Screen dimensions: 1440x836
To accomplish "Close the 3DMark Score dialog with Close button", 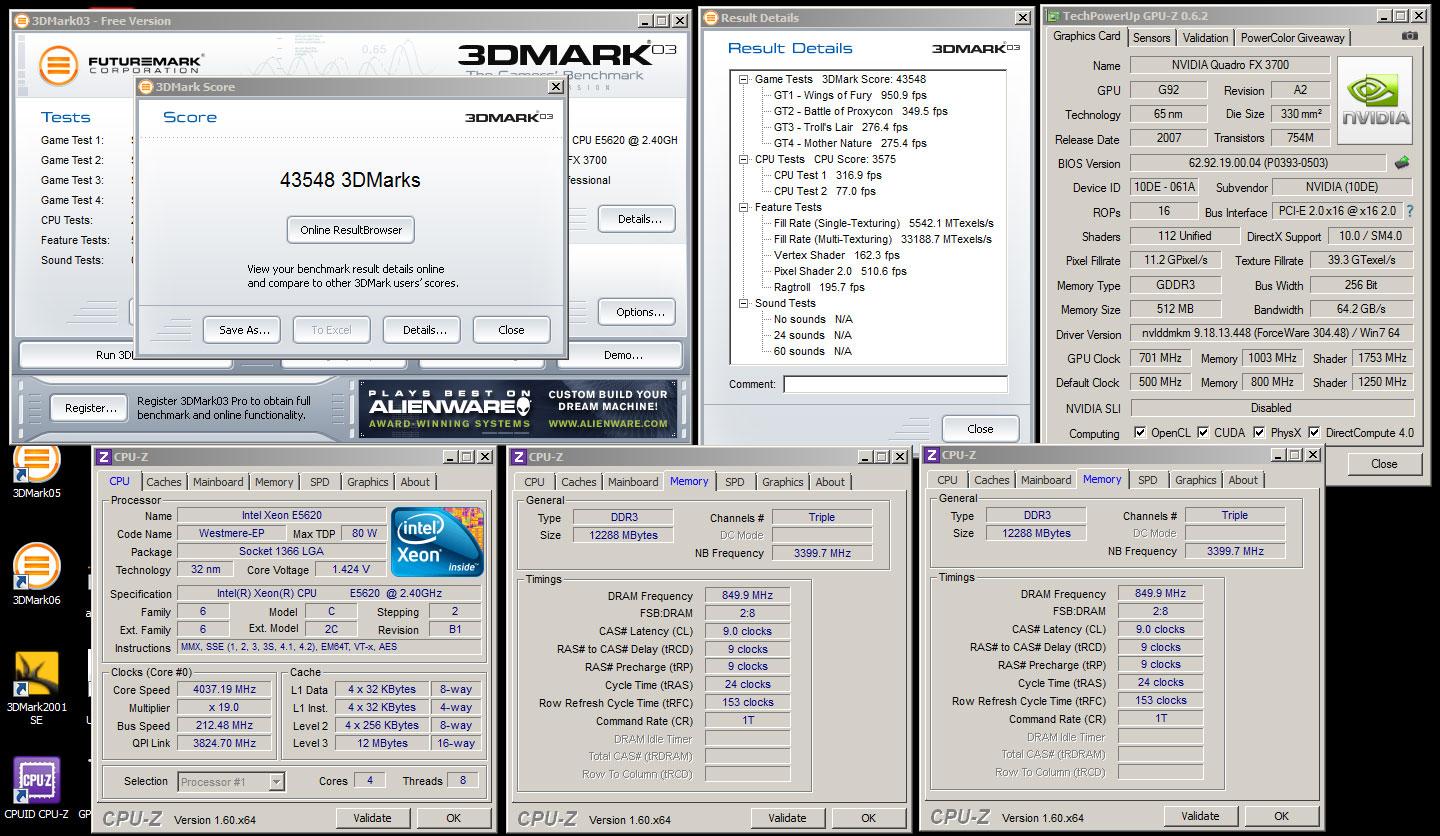I will (x=511, y=330).
